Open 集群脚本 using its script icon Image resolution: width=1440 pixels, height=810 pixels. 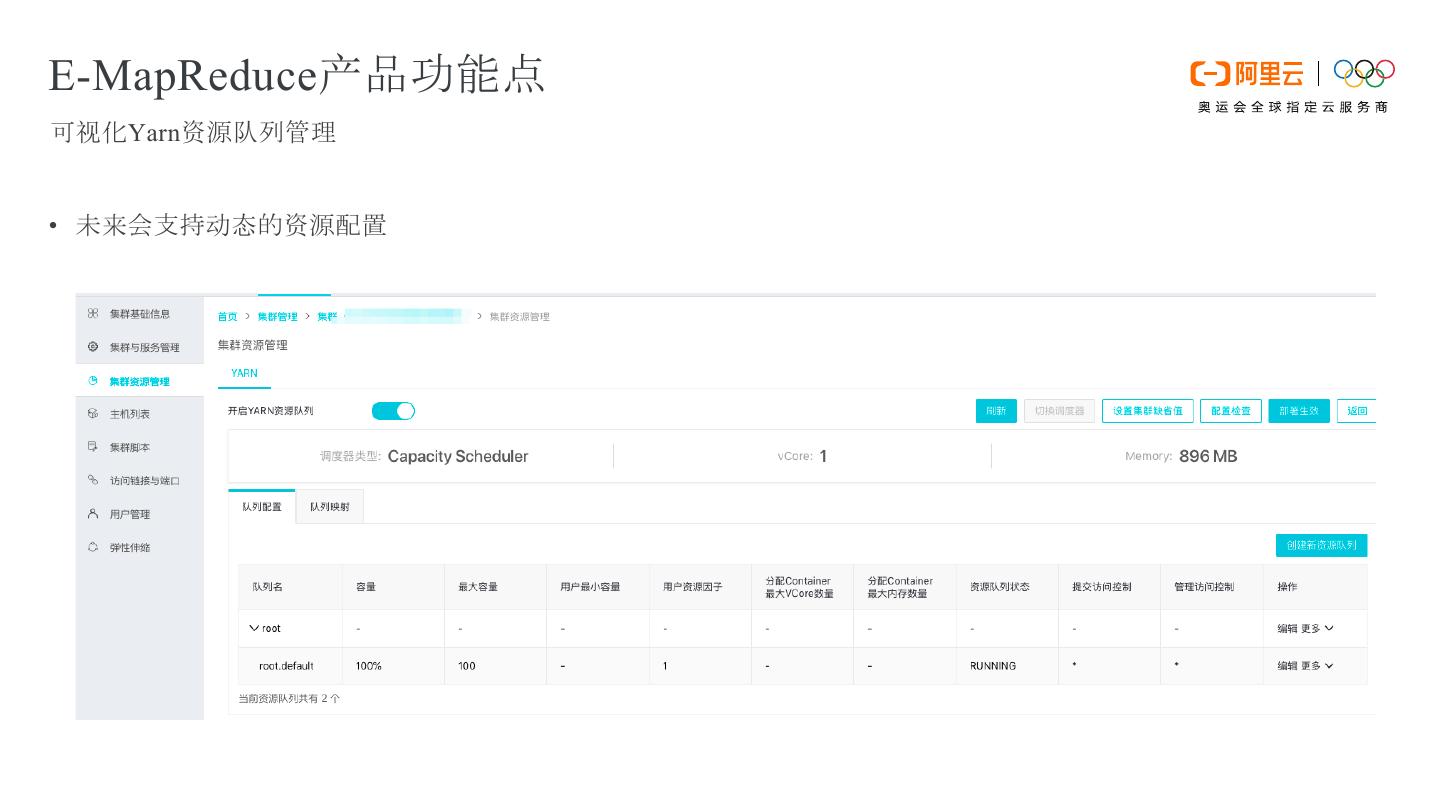(x=93, y=447)
